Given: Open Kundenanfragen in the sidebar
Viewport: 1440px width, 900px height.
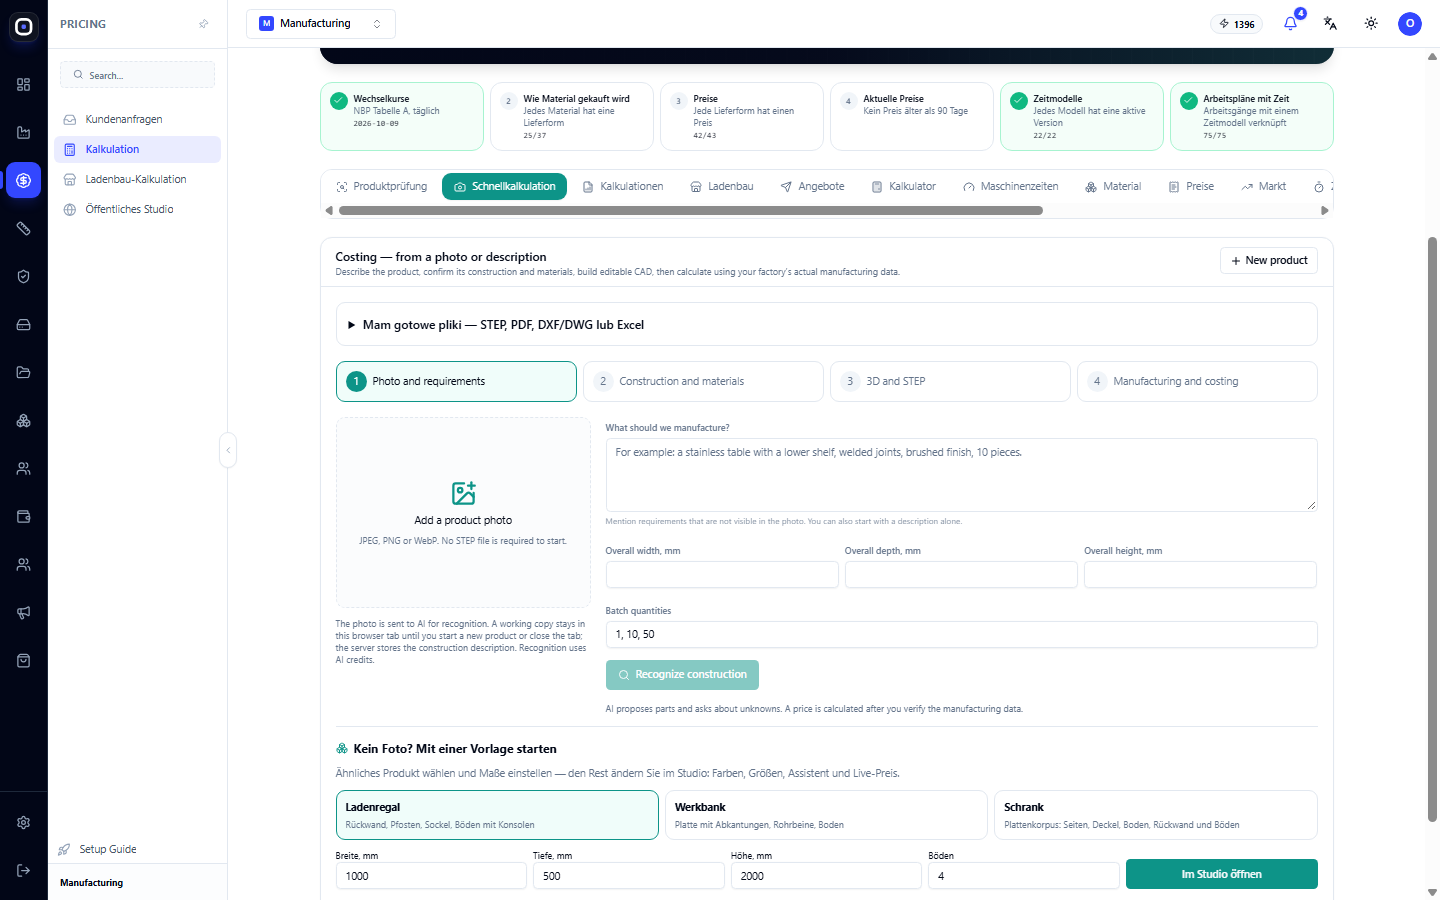Looking at the screenshot, I should point(137,119).
